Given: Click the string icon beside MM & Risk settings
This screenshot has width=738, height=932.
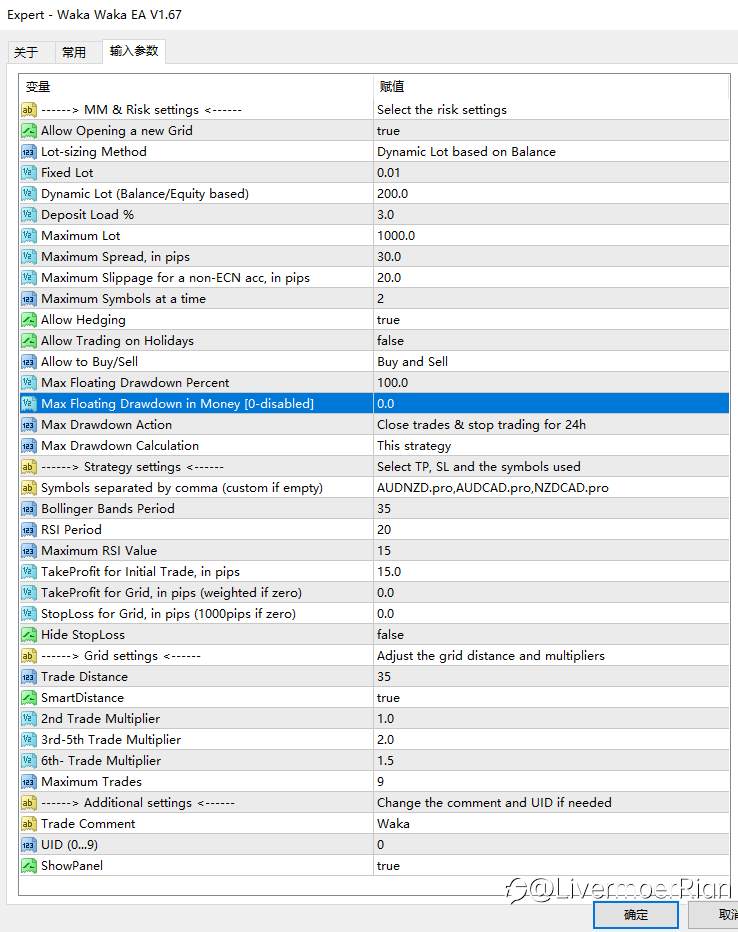Looking at the screenshot, I should [x=29, y=110].
